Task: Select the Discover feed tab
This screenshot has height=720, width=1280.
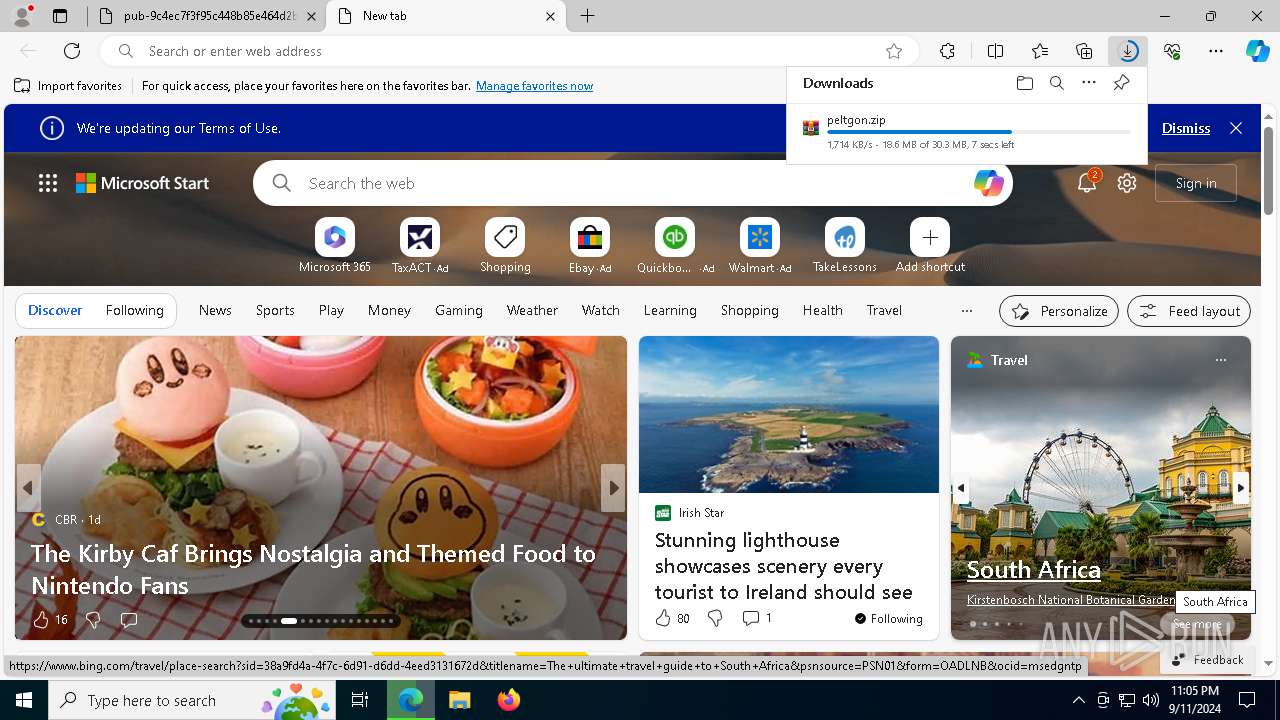Action: click(55, 311)
